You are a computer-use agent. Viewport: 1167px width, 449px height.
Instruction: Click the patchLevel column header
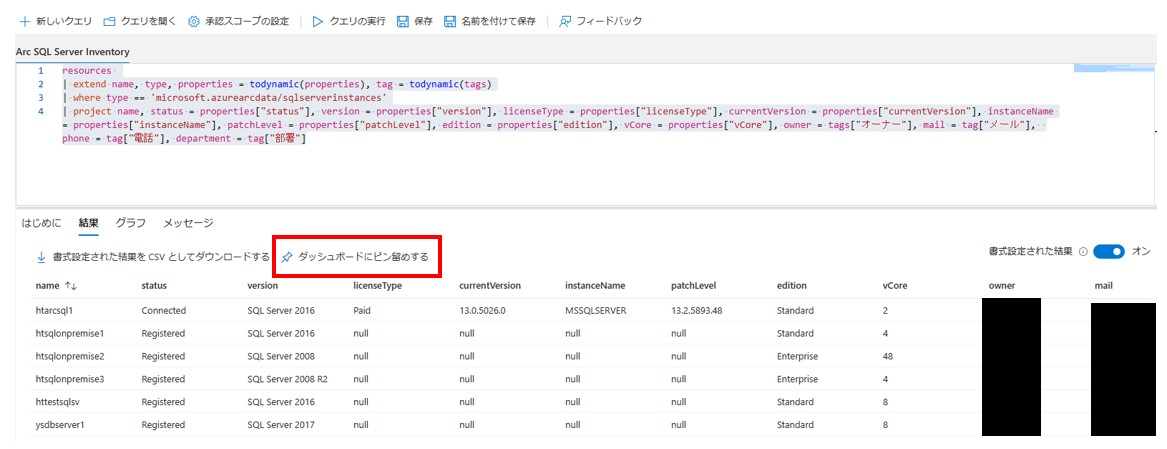693,285
